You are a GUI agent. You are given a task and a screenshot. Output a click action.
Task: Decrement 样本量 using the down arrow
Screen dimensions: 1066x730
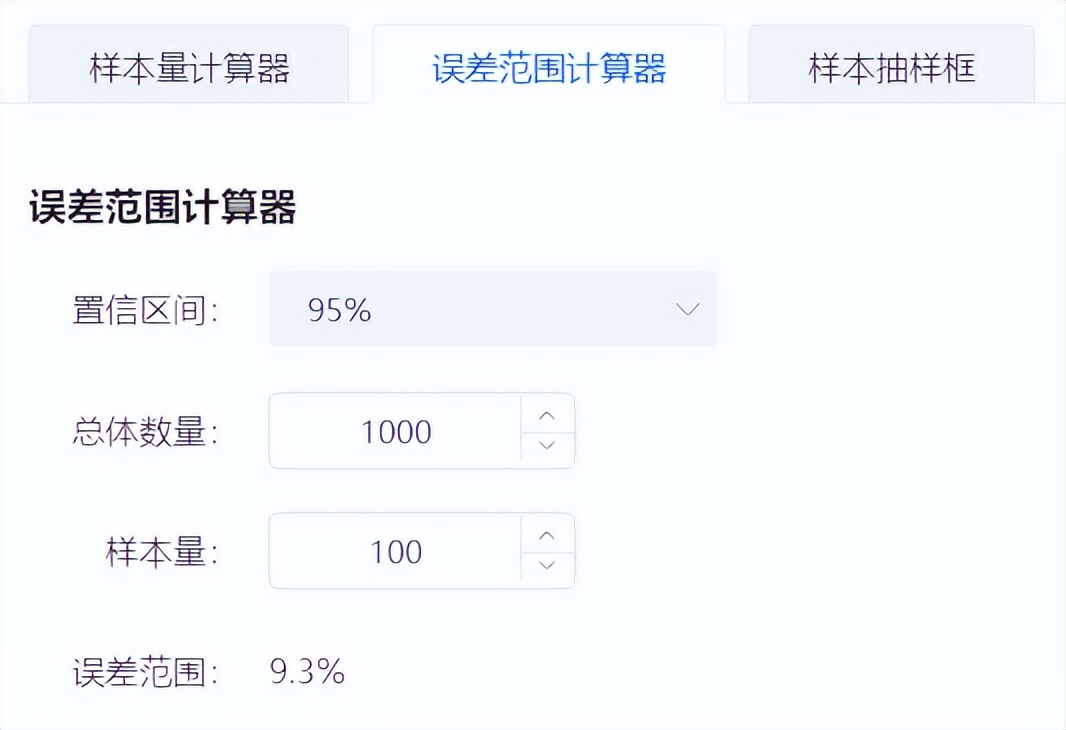coord(547,566)
